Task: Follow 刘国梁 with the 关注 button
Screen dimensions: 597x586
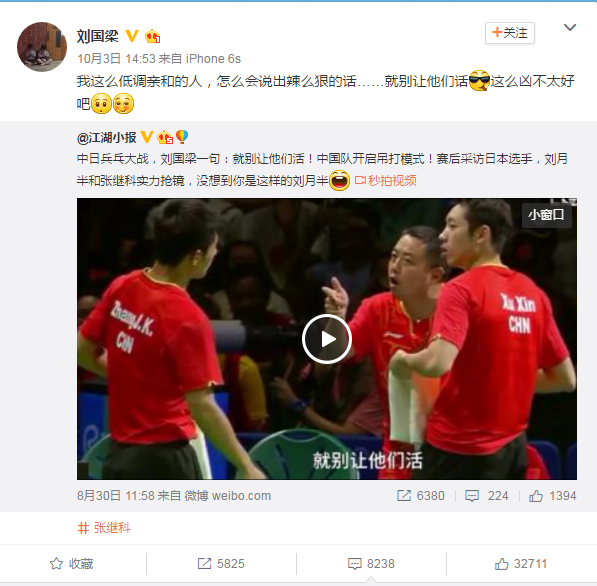Action: coord(510,33)
